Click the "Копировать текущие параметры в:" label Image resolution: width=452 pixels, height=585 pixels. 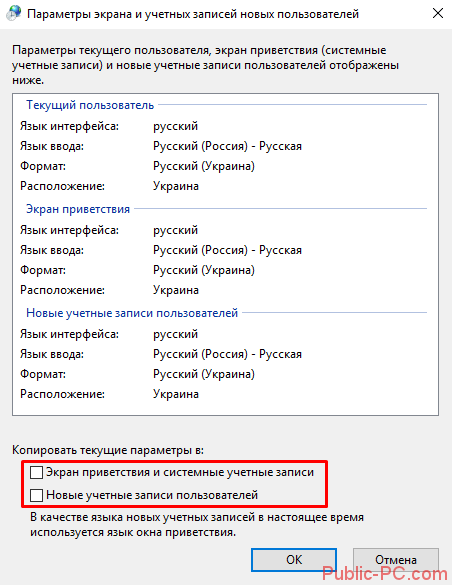click(108, 450)
